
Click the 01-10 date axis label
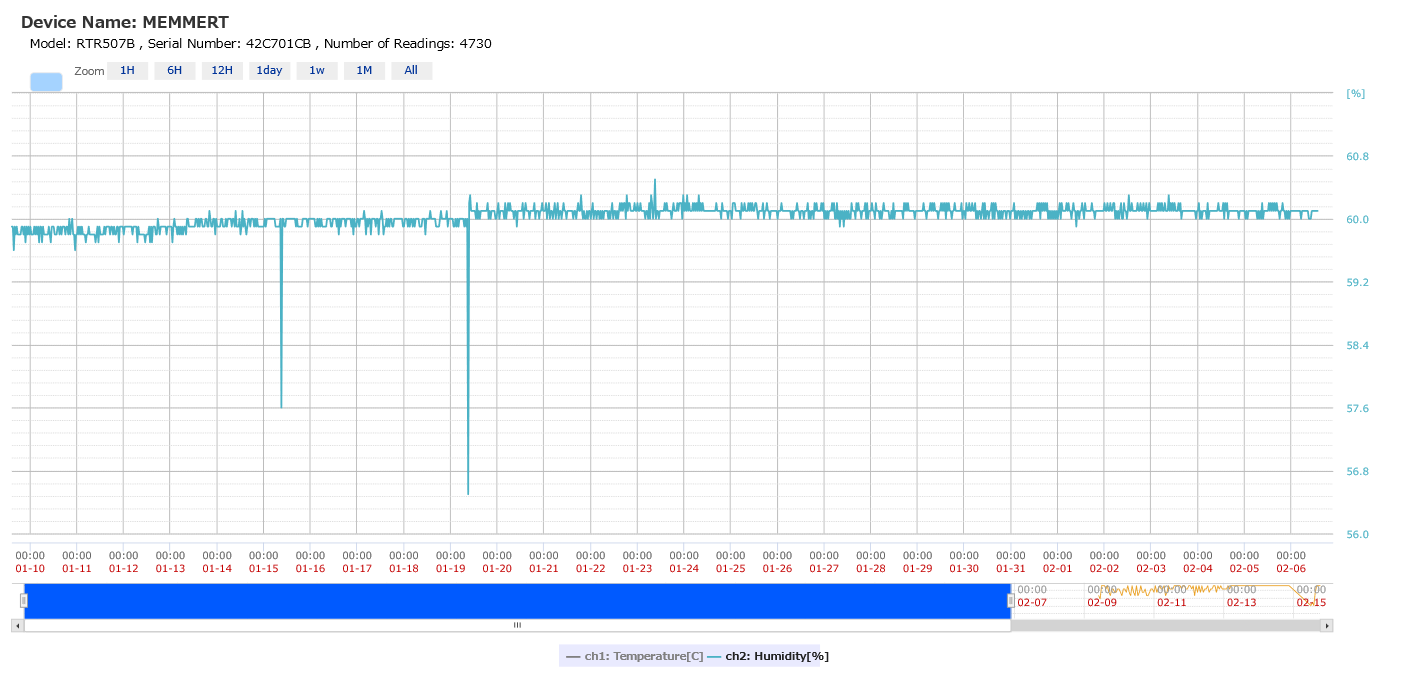pos(30,569)
